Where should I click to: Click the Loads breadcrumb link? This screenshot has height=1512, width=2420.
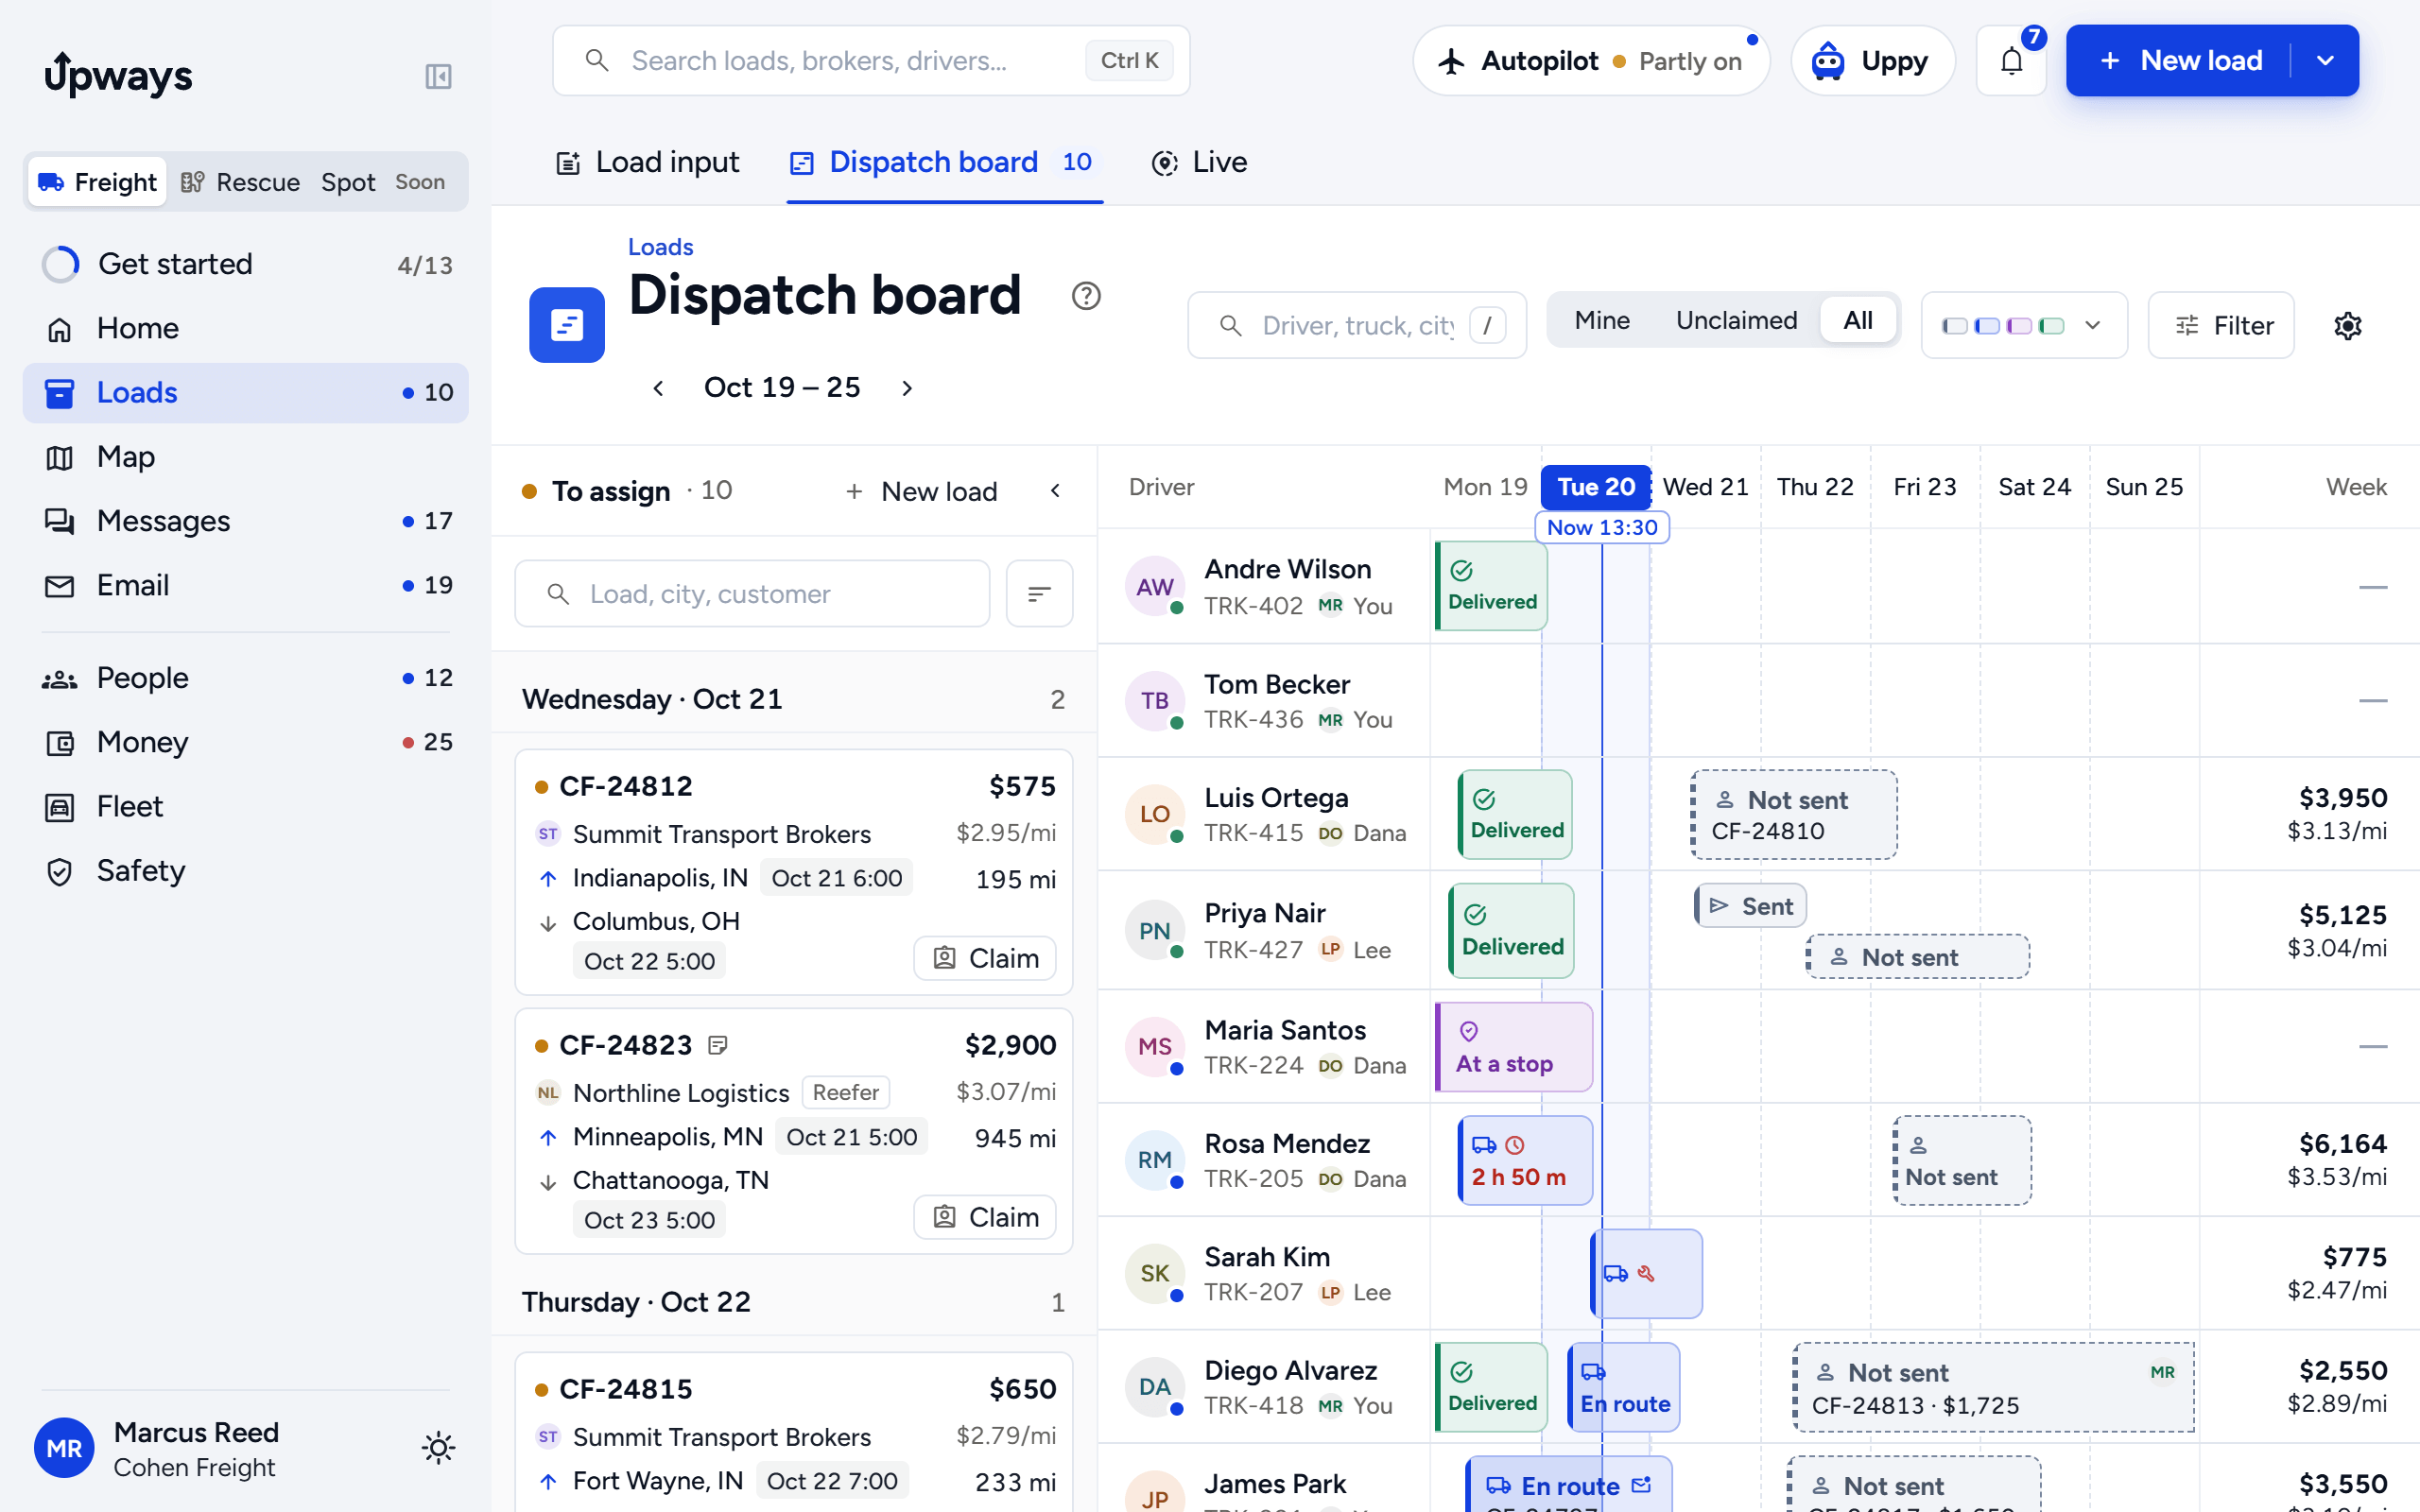coord(660,247)
